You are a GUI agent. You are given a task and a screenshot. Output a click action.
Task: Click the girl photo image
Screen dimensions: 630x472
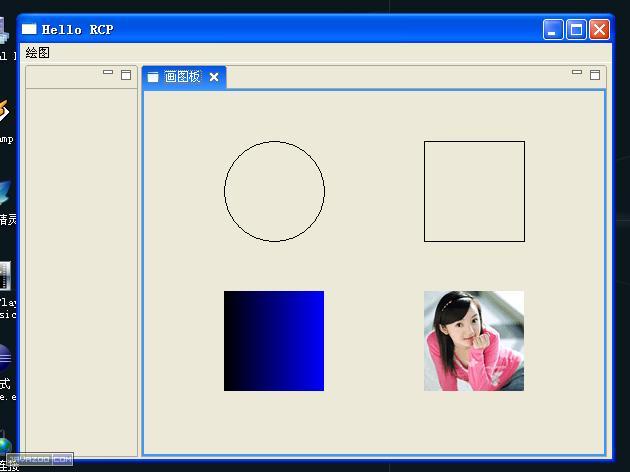(474, 341)
